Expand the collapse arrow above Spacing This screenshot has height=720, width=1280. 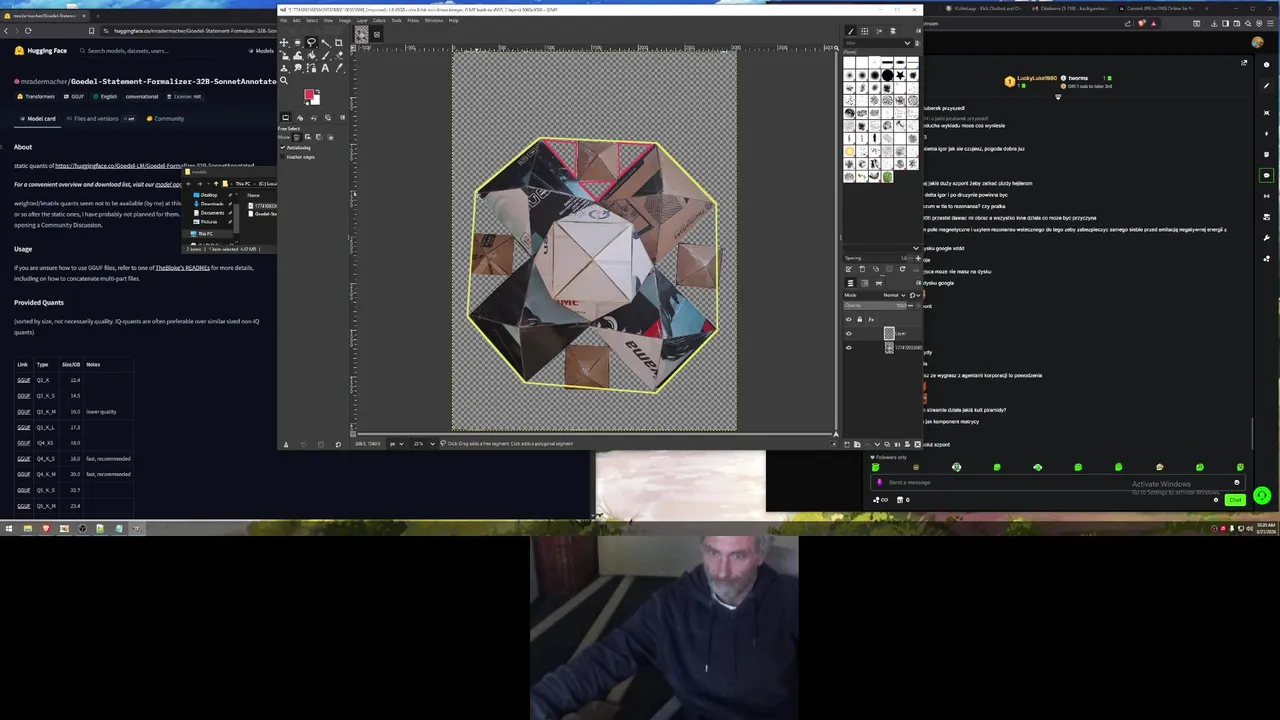(x=916, y=248)
